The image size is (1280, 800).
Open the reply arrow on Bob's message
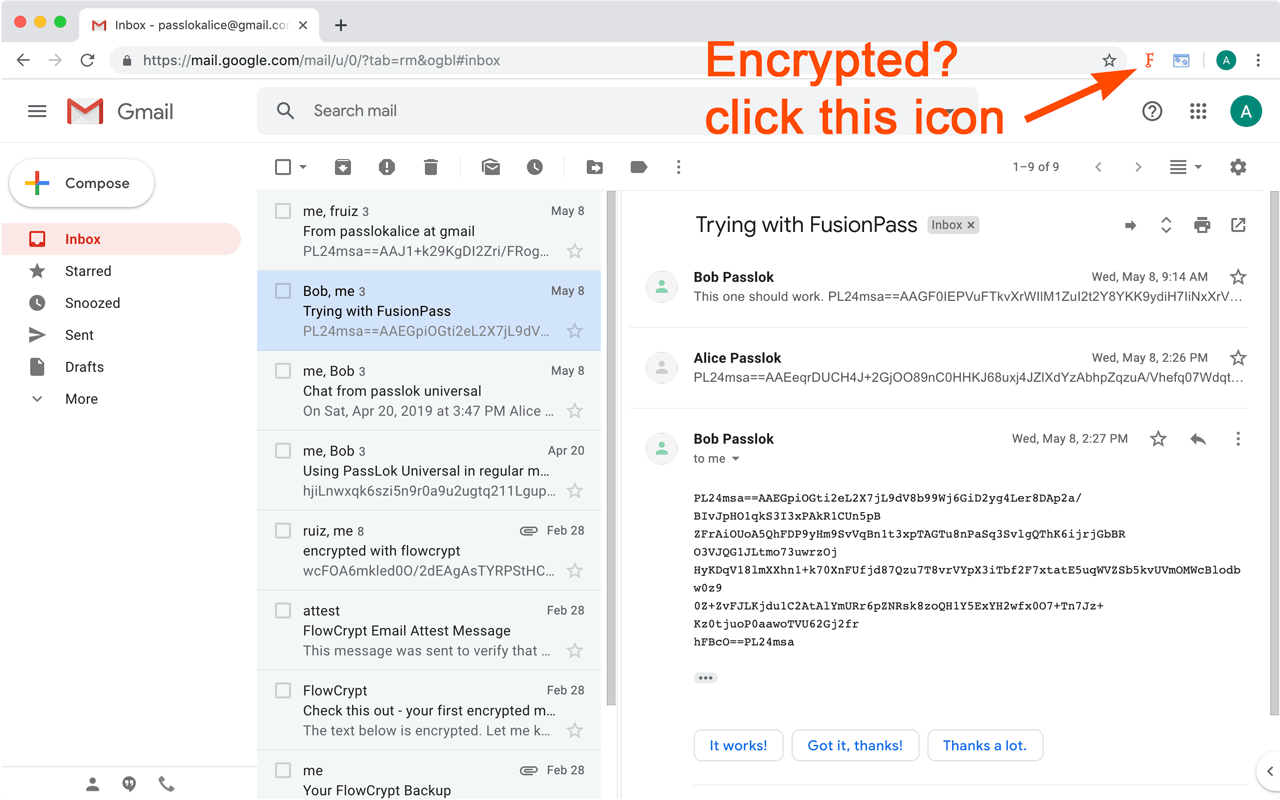tap(1198, 438)
